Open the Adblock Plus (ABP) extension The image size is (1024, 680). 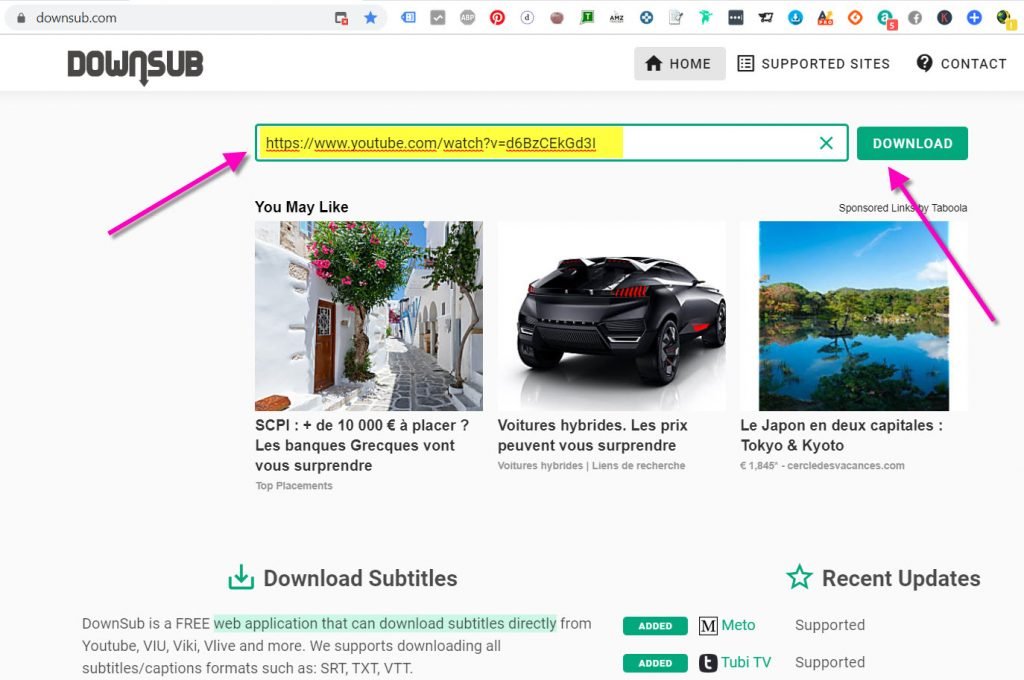pos(467,18)
